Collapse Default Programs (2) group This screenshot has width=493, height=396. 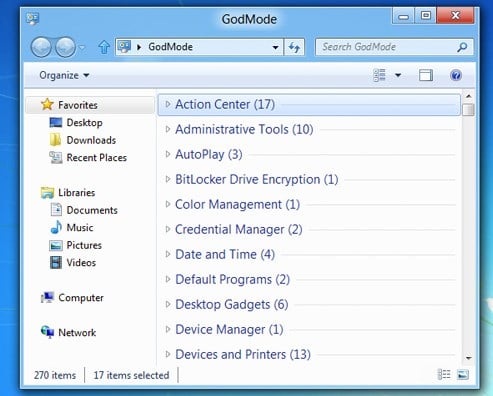168,279
